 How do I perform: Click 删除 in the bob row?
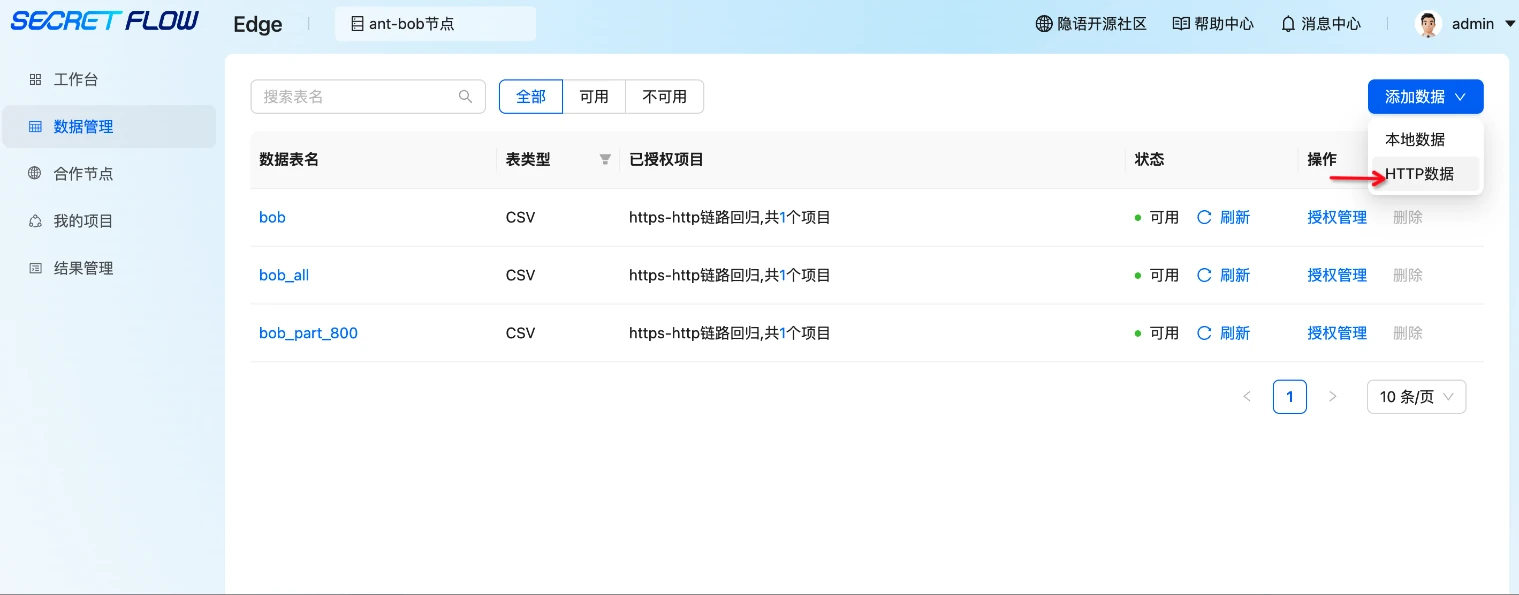click(x=1408, y=217)
